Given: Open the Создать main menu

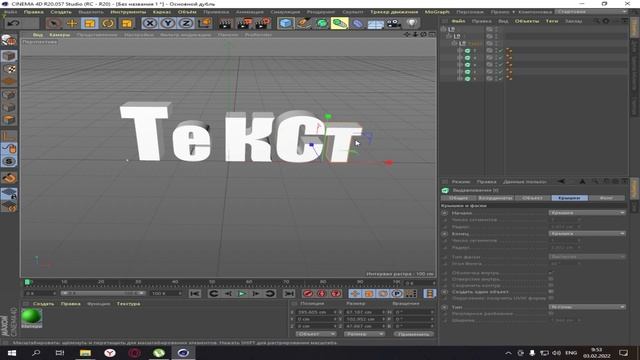Looking at the screenshot, I should (61, 12).
